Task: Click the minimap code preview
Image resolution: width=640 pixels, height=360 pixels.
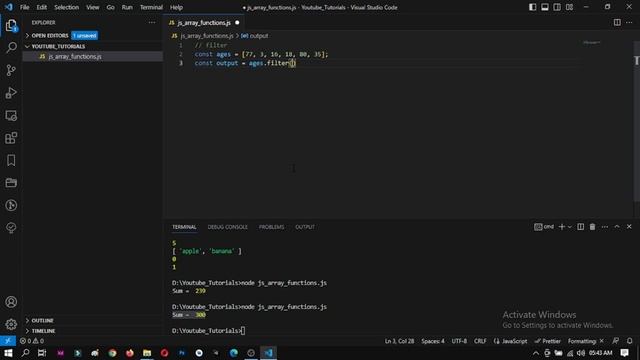Action: click(x=591, y=42)
